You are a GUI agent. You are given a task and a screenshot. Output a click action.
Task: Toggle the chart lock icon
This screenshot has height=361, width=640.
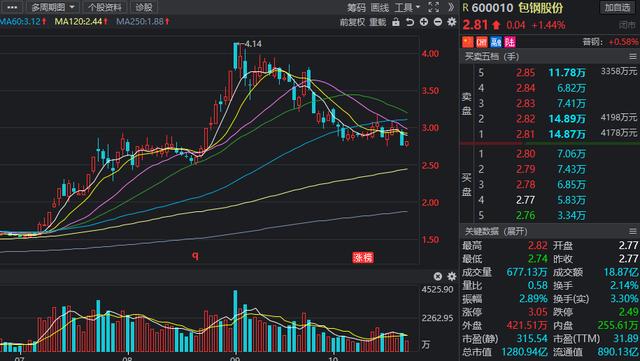coord(396,22)
